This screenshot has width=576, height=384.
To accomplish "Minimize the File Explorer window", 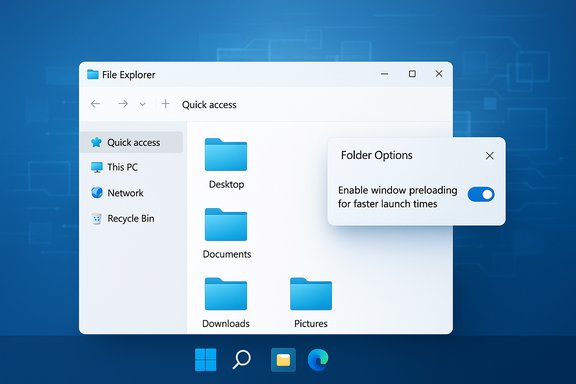I will [385, 74].
